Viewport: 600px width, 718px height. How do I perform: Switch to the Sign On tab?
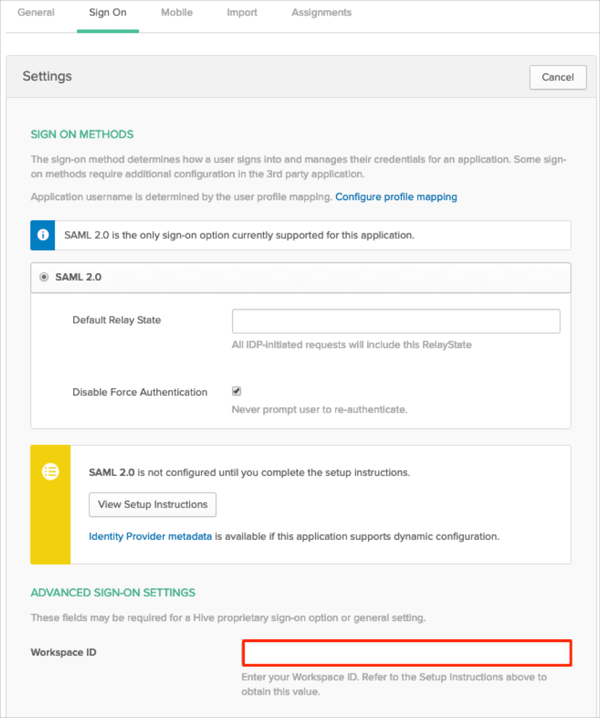108,13
